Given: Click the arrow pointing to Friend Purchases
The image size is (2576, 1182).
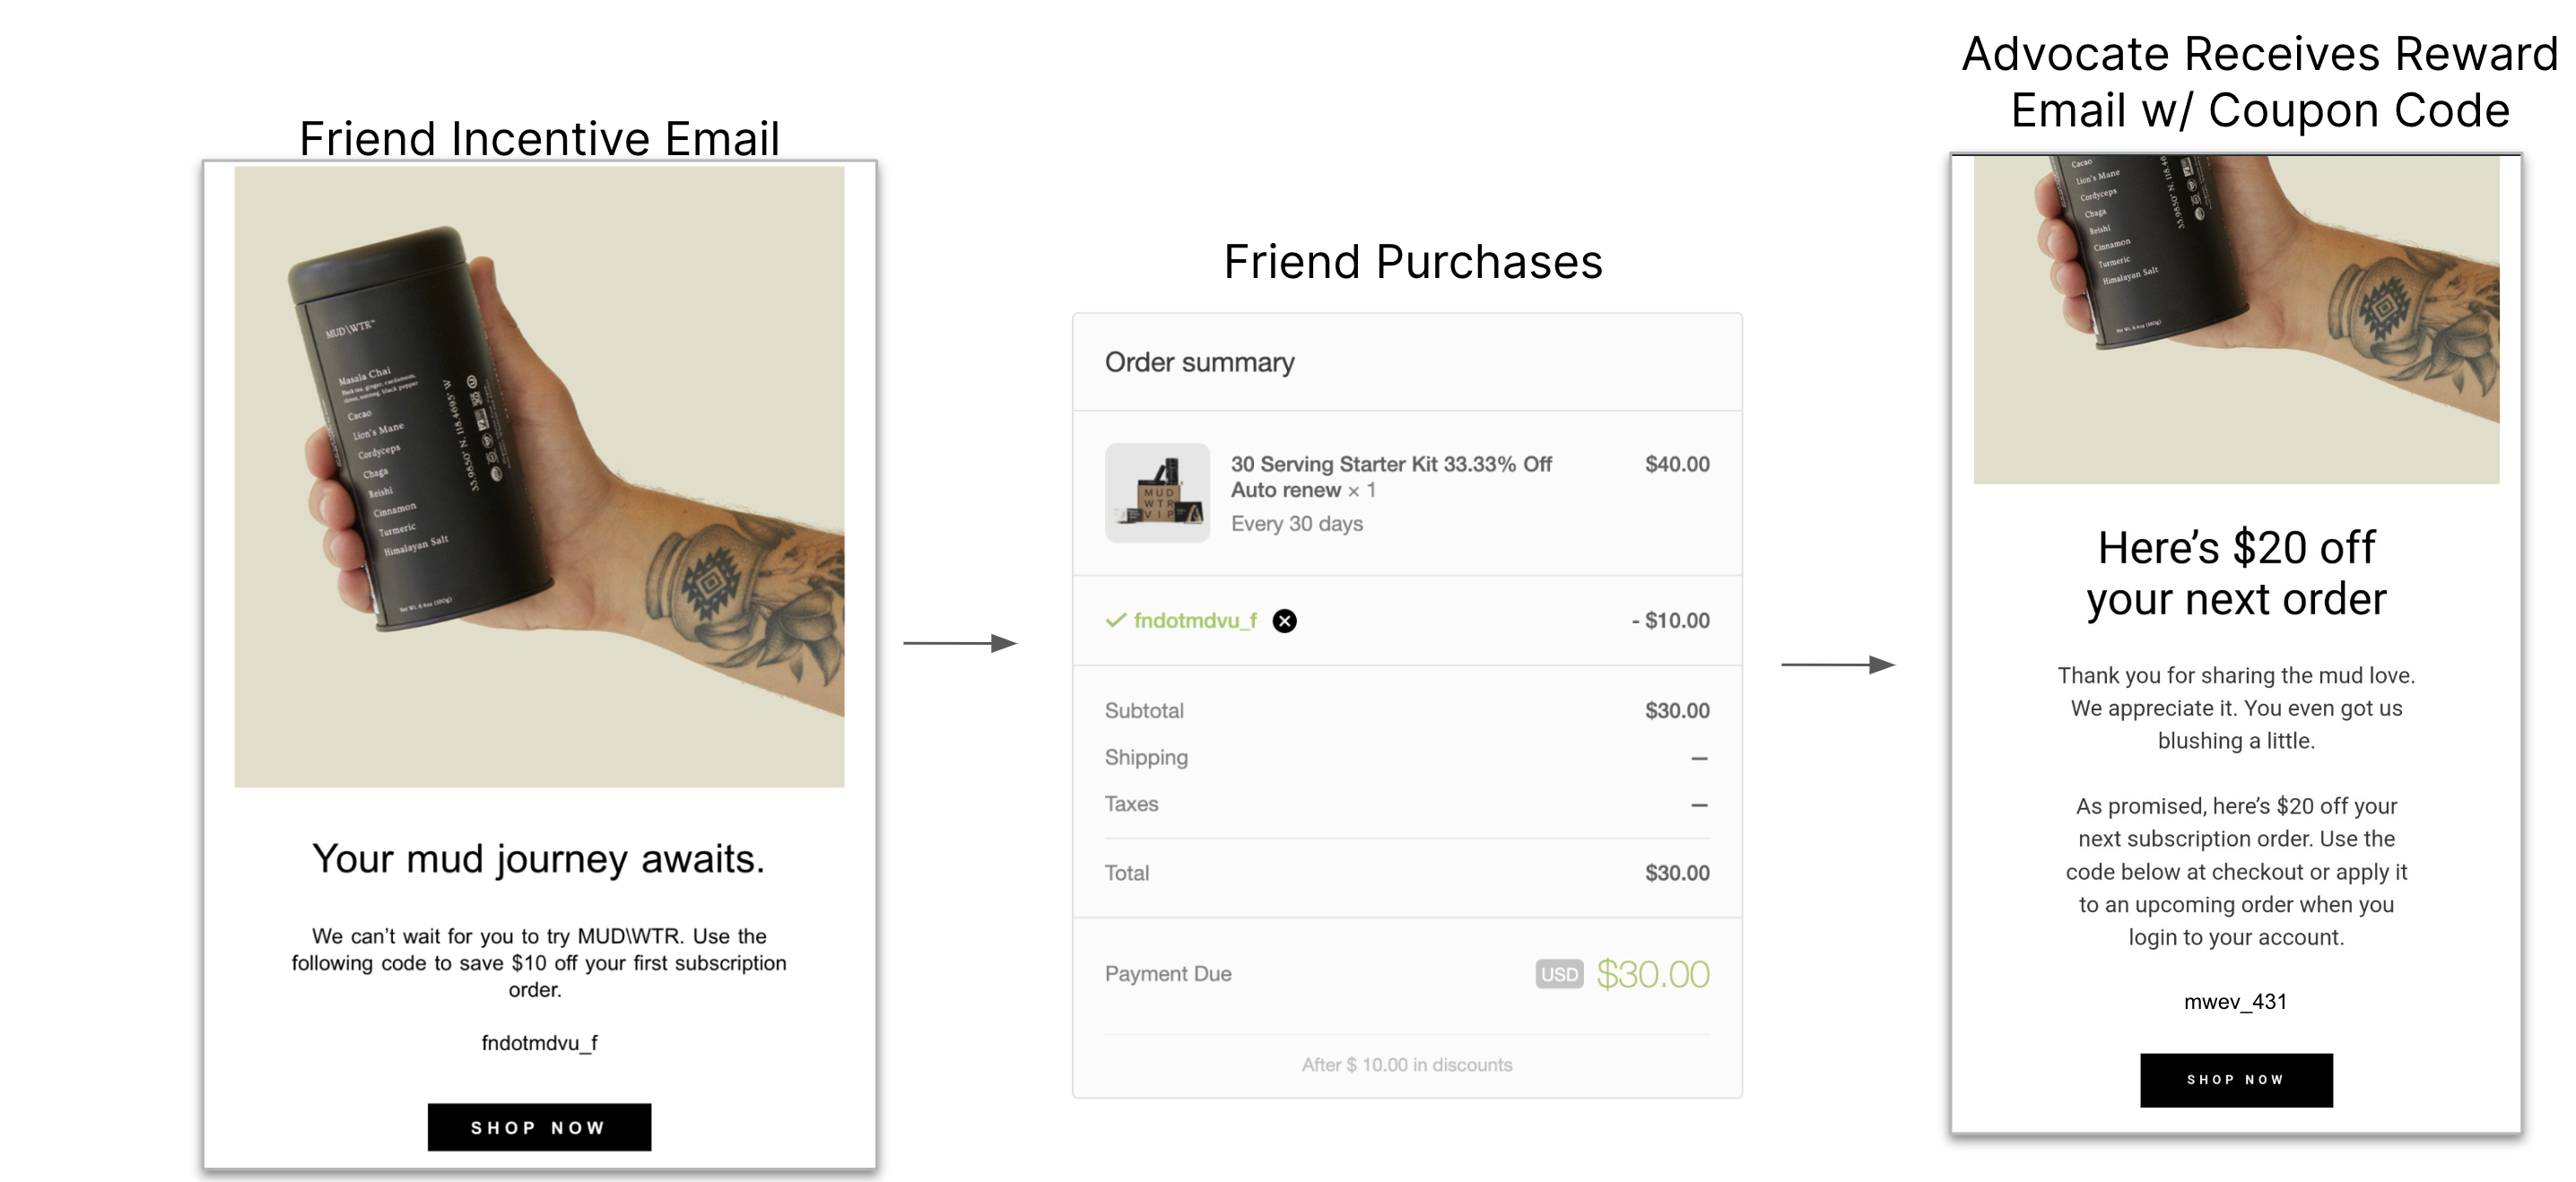Looking at the screenshot, I should [x=960, y=643].
